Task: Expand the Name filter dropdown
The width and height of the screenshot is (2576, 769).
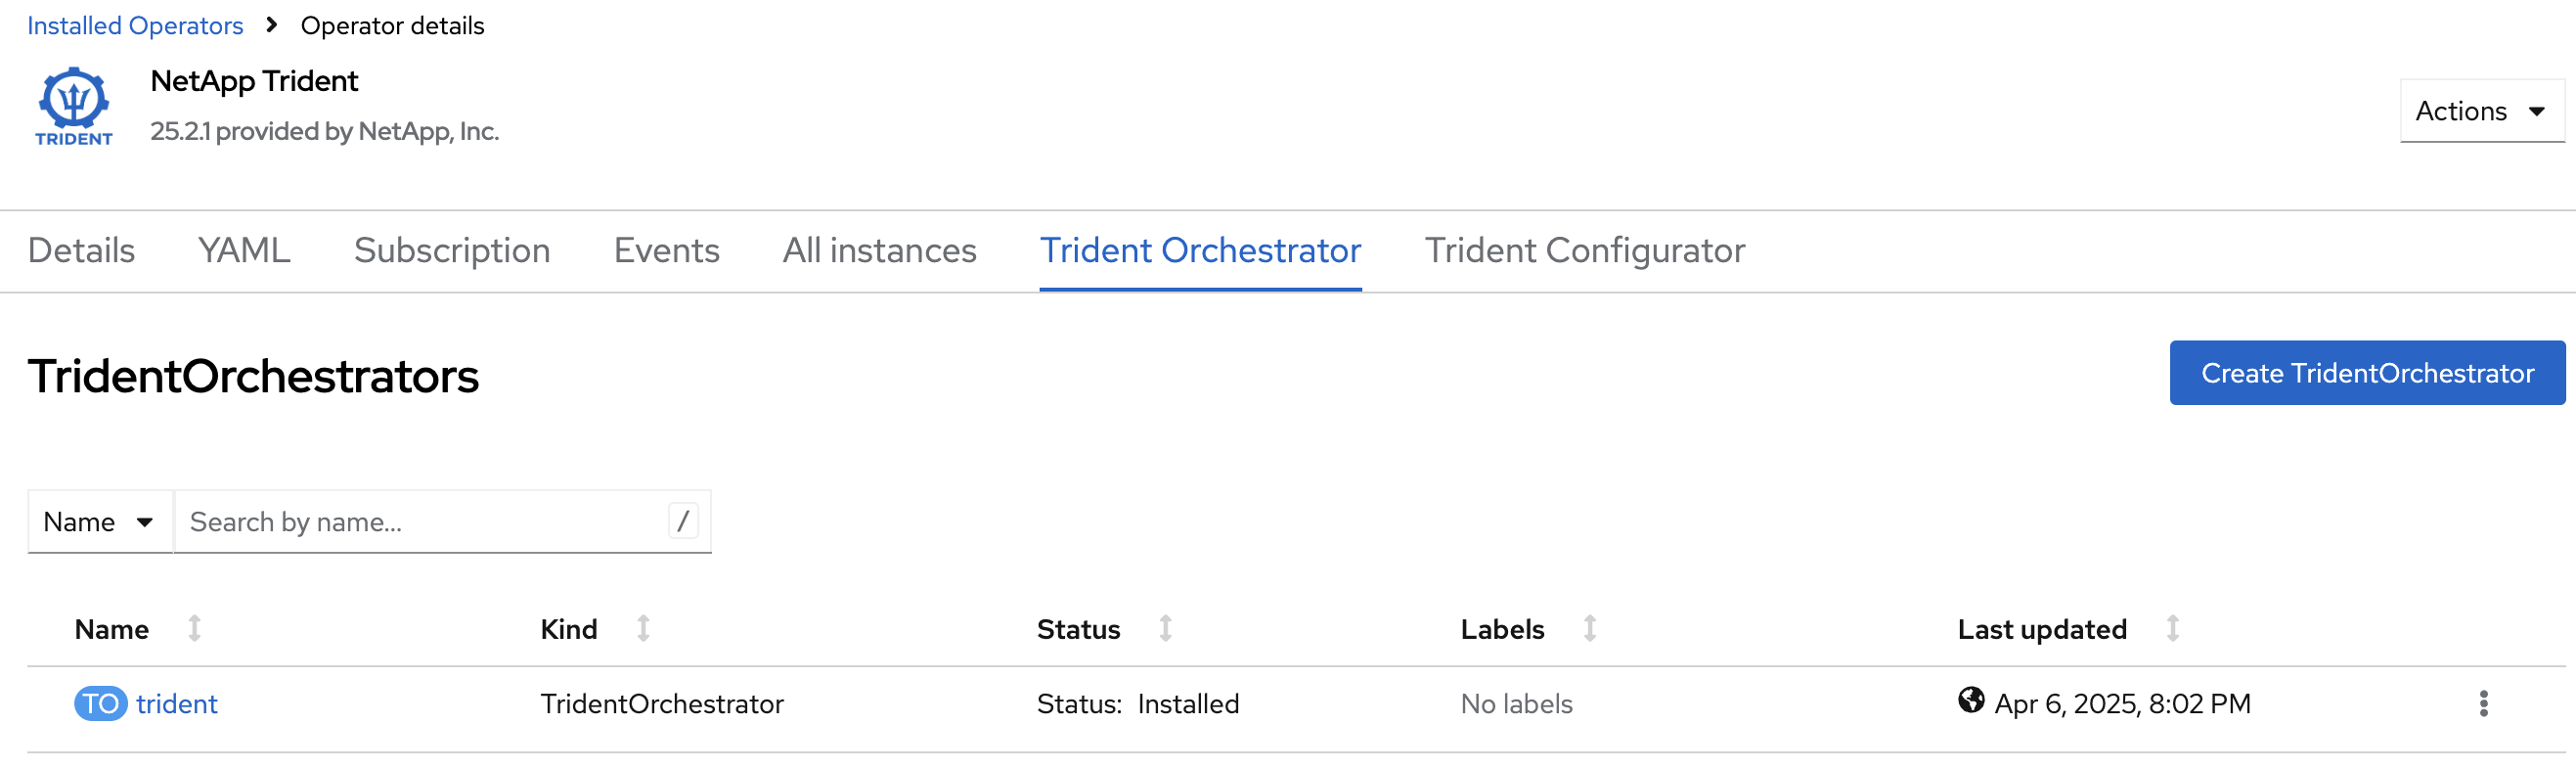Action: pyautogui.click(x=100, y=522)
